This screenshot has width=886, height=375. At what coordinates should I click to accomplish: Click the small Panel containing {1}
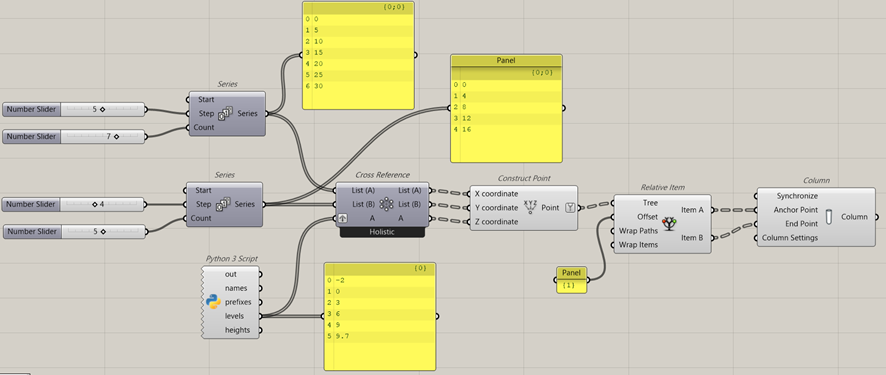coord(571,280)
